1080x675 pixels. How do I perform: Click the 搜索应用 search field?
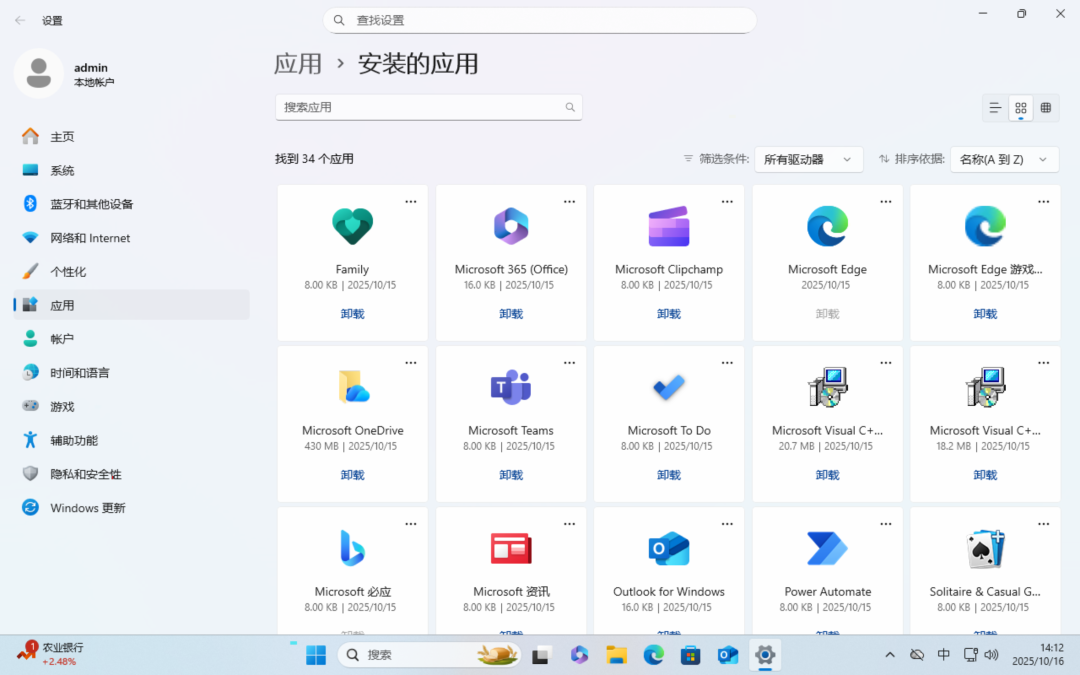(x=420, y=107)
